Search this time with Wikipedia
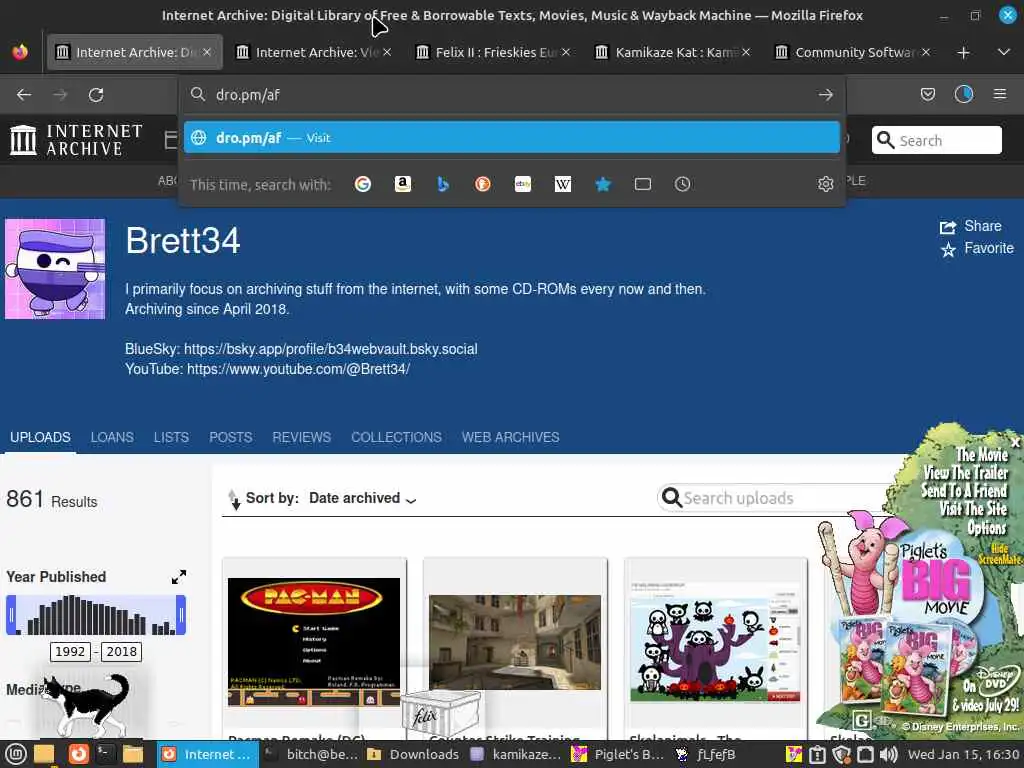Image resolution: width=1024 pixels, height=768 pixels. pyautogui.click(x=562, y=184)
